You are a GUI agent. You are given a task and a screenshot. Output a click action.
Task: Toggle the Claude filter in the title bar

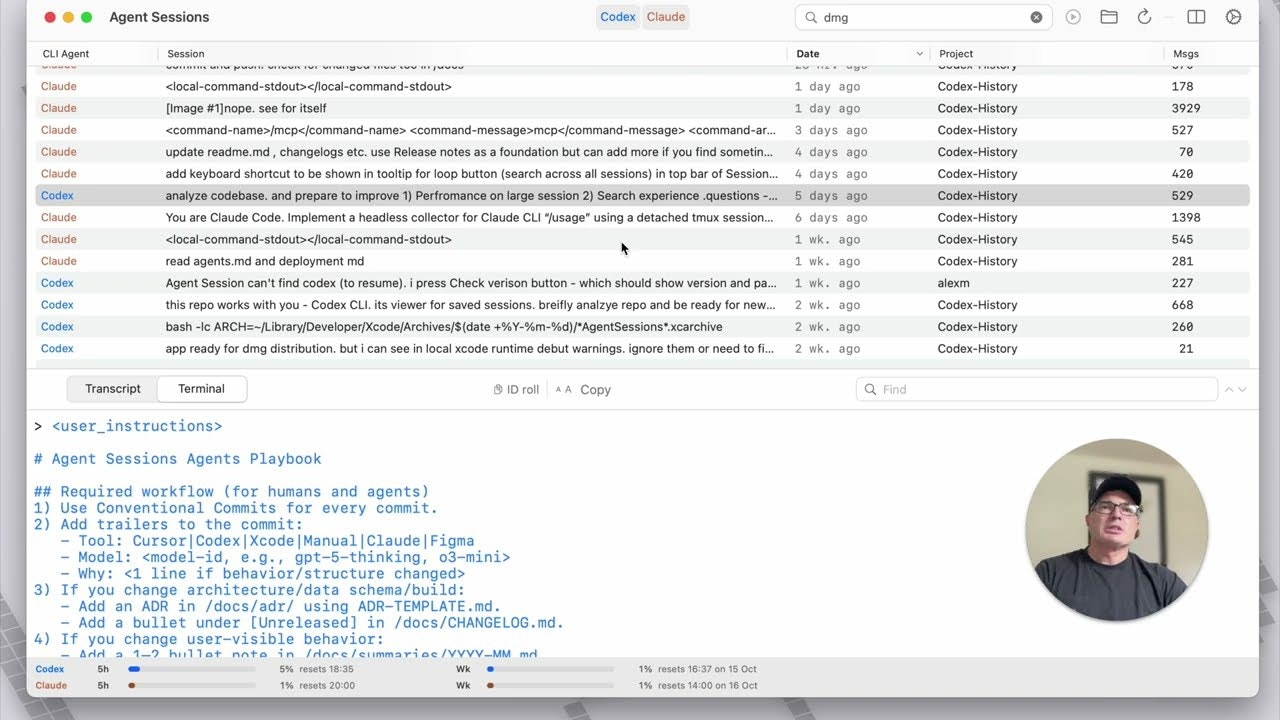pyautogui.click(x=666, y=17)
